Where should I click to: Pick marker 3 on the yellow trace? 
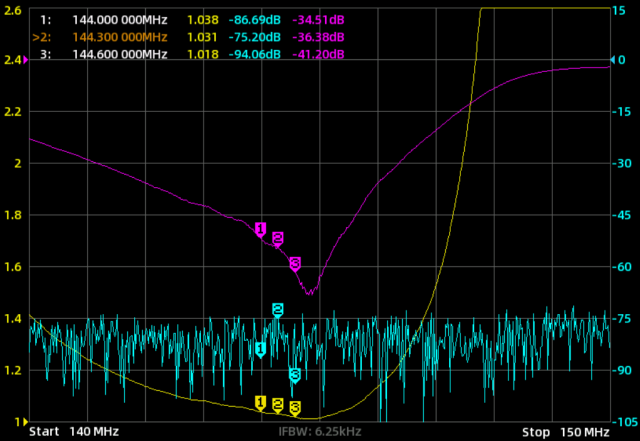click(x=295, y=407)
